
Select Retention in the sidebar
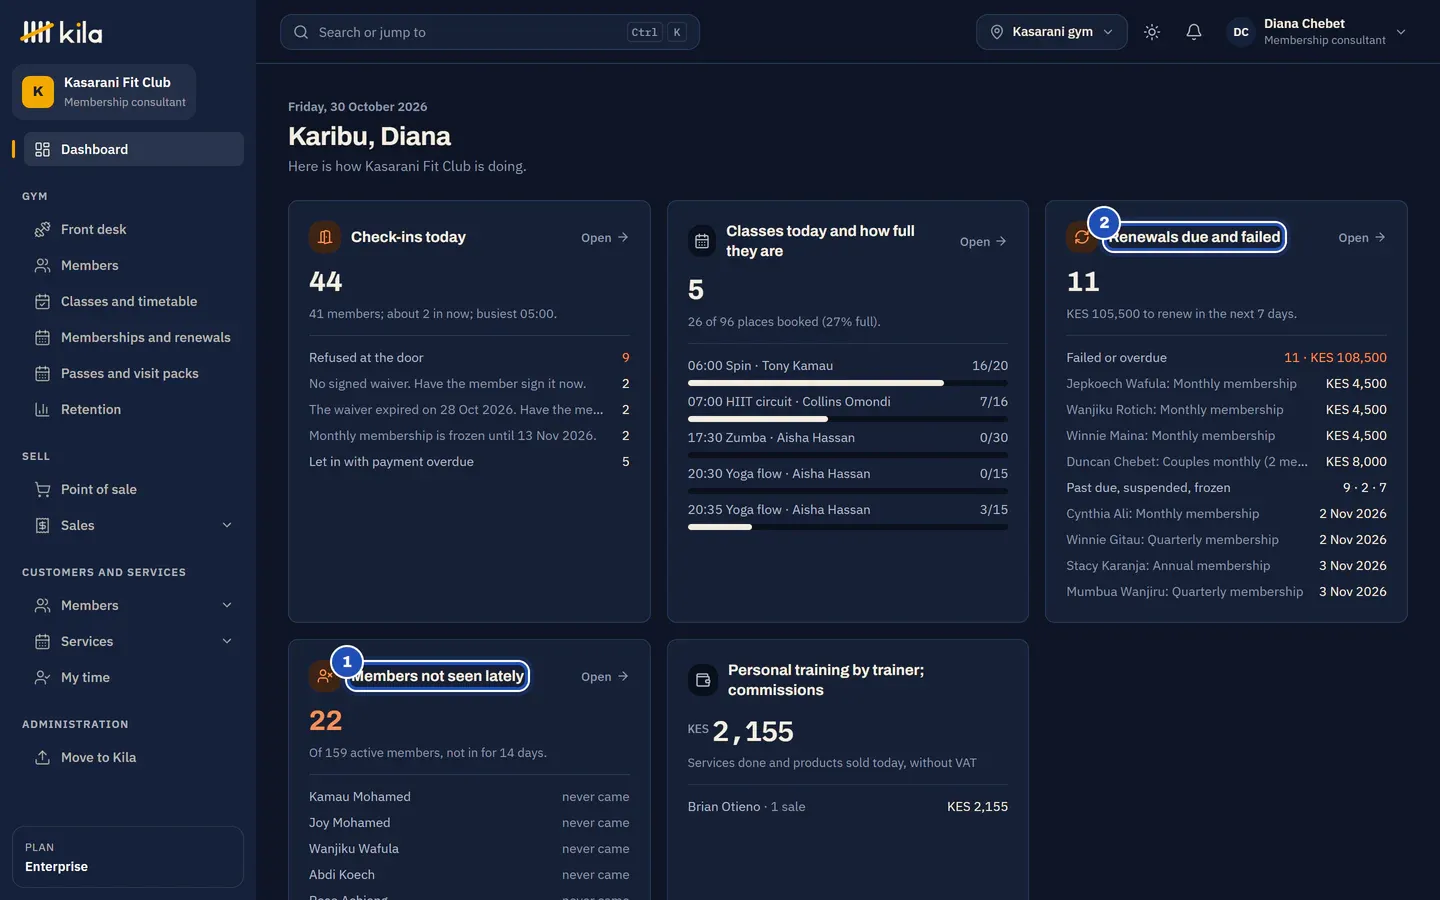134,410
